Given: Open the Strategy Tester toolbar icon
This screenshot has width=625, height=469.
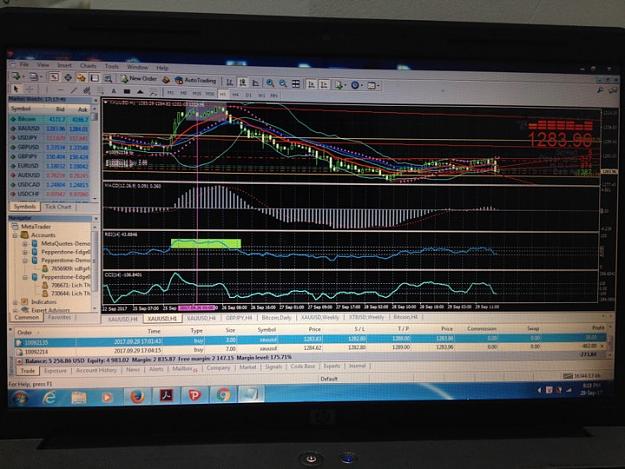Looking at the screenshot, I should click(108, 78).
